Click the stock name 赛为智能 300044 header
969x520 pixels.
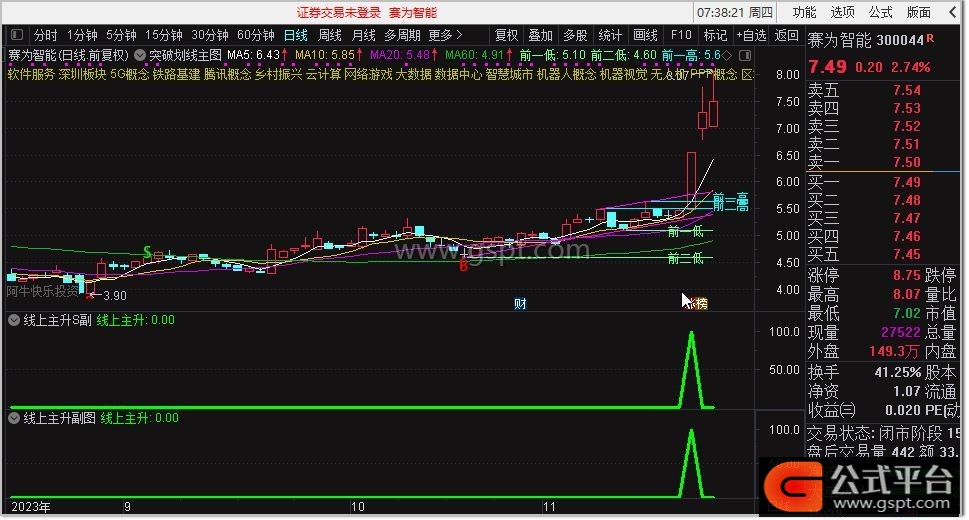(x=865, y=41)
